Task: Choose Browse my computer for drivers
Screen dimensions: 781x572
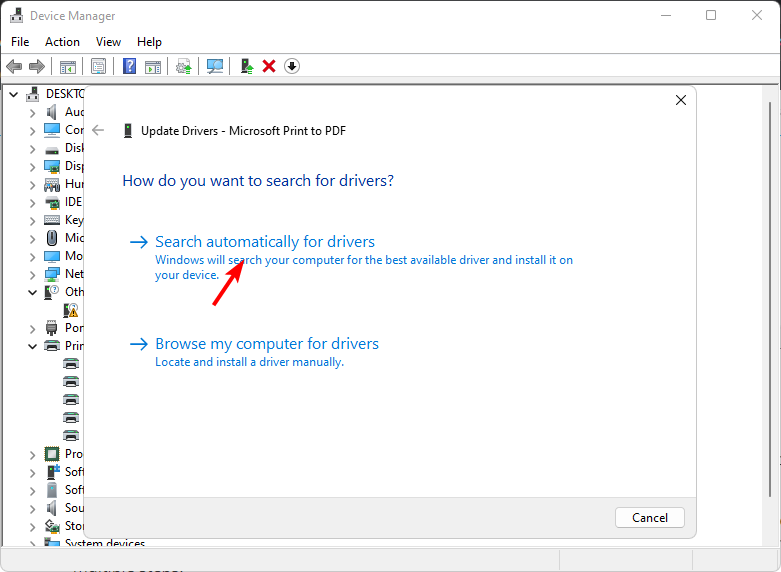Action: tap(267, 344)
